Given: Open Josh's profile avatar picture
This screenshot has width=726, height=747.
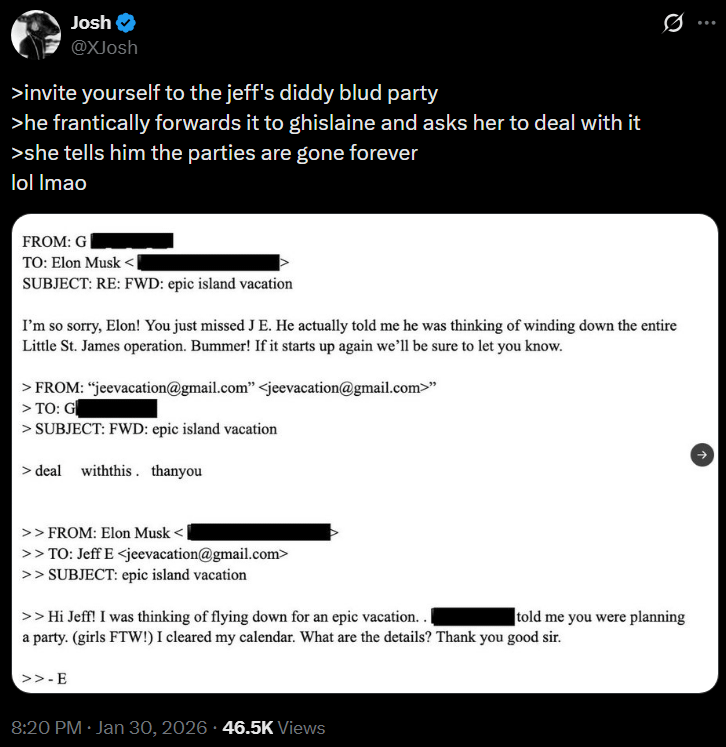Looking at the screenshot, I should 36,35.
